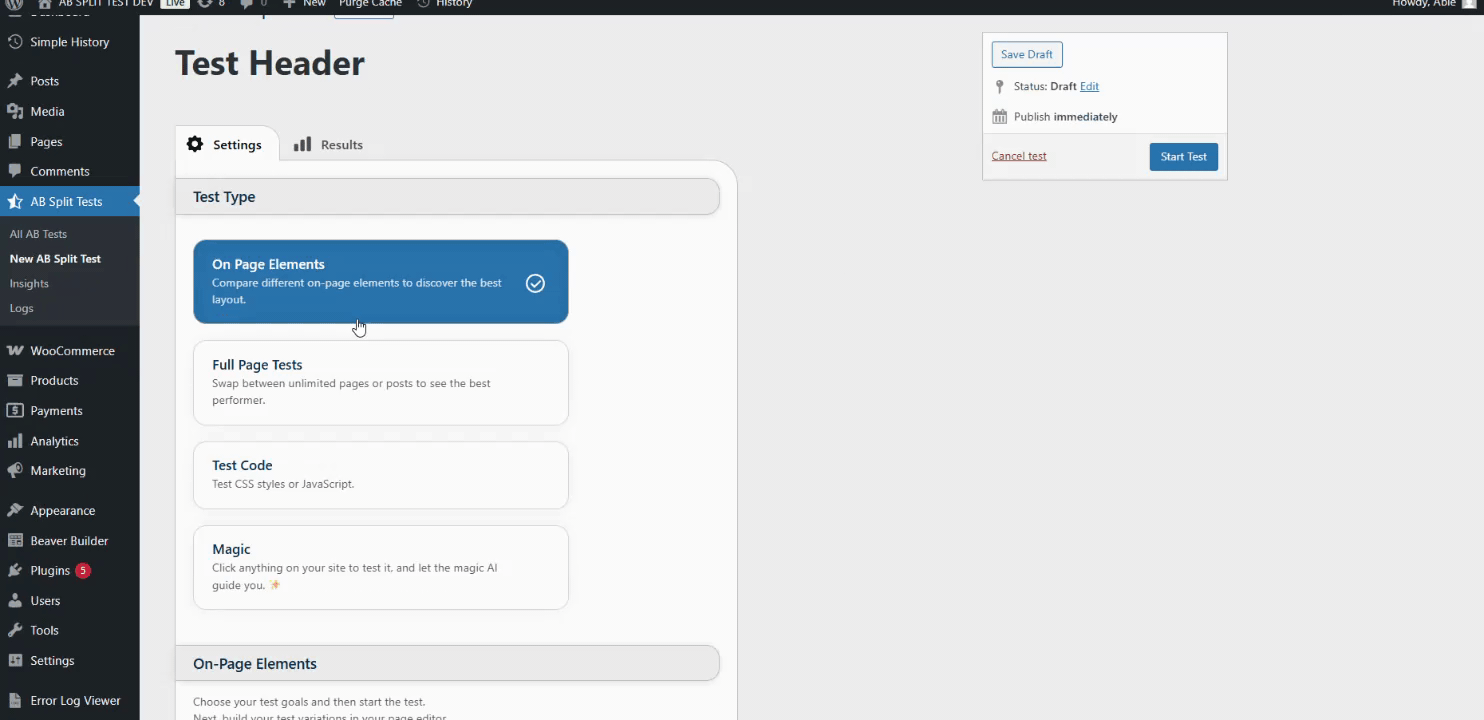Open the Media library menu icon
1484x720 pixels.
tap(15, 111)
